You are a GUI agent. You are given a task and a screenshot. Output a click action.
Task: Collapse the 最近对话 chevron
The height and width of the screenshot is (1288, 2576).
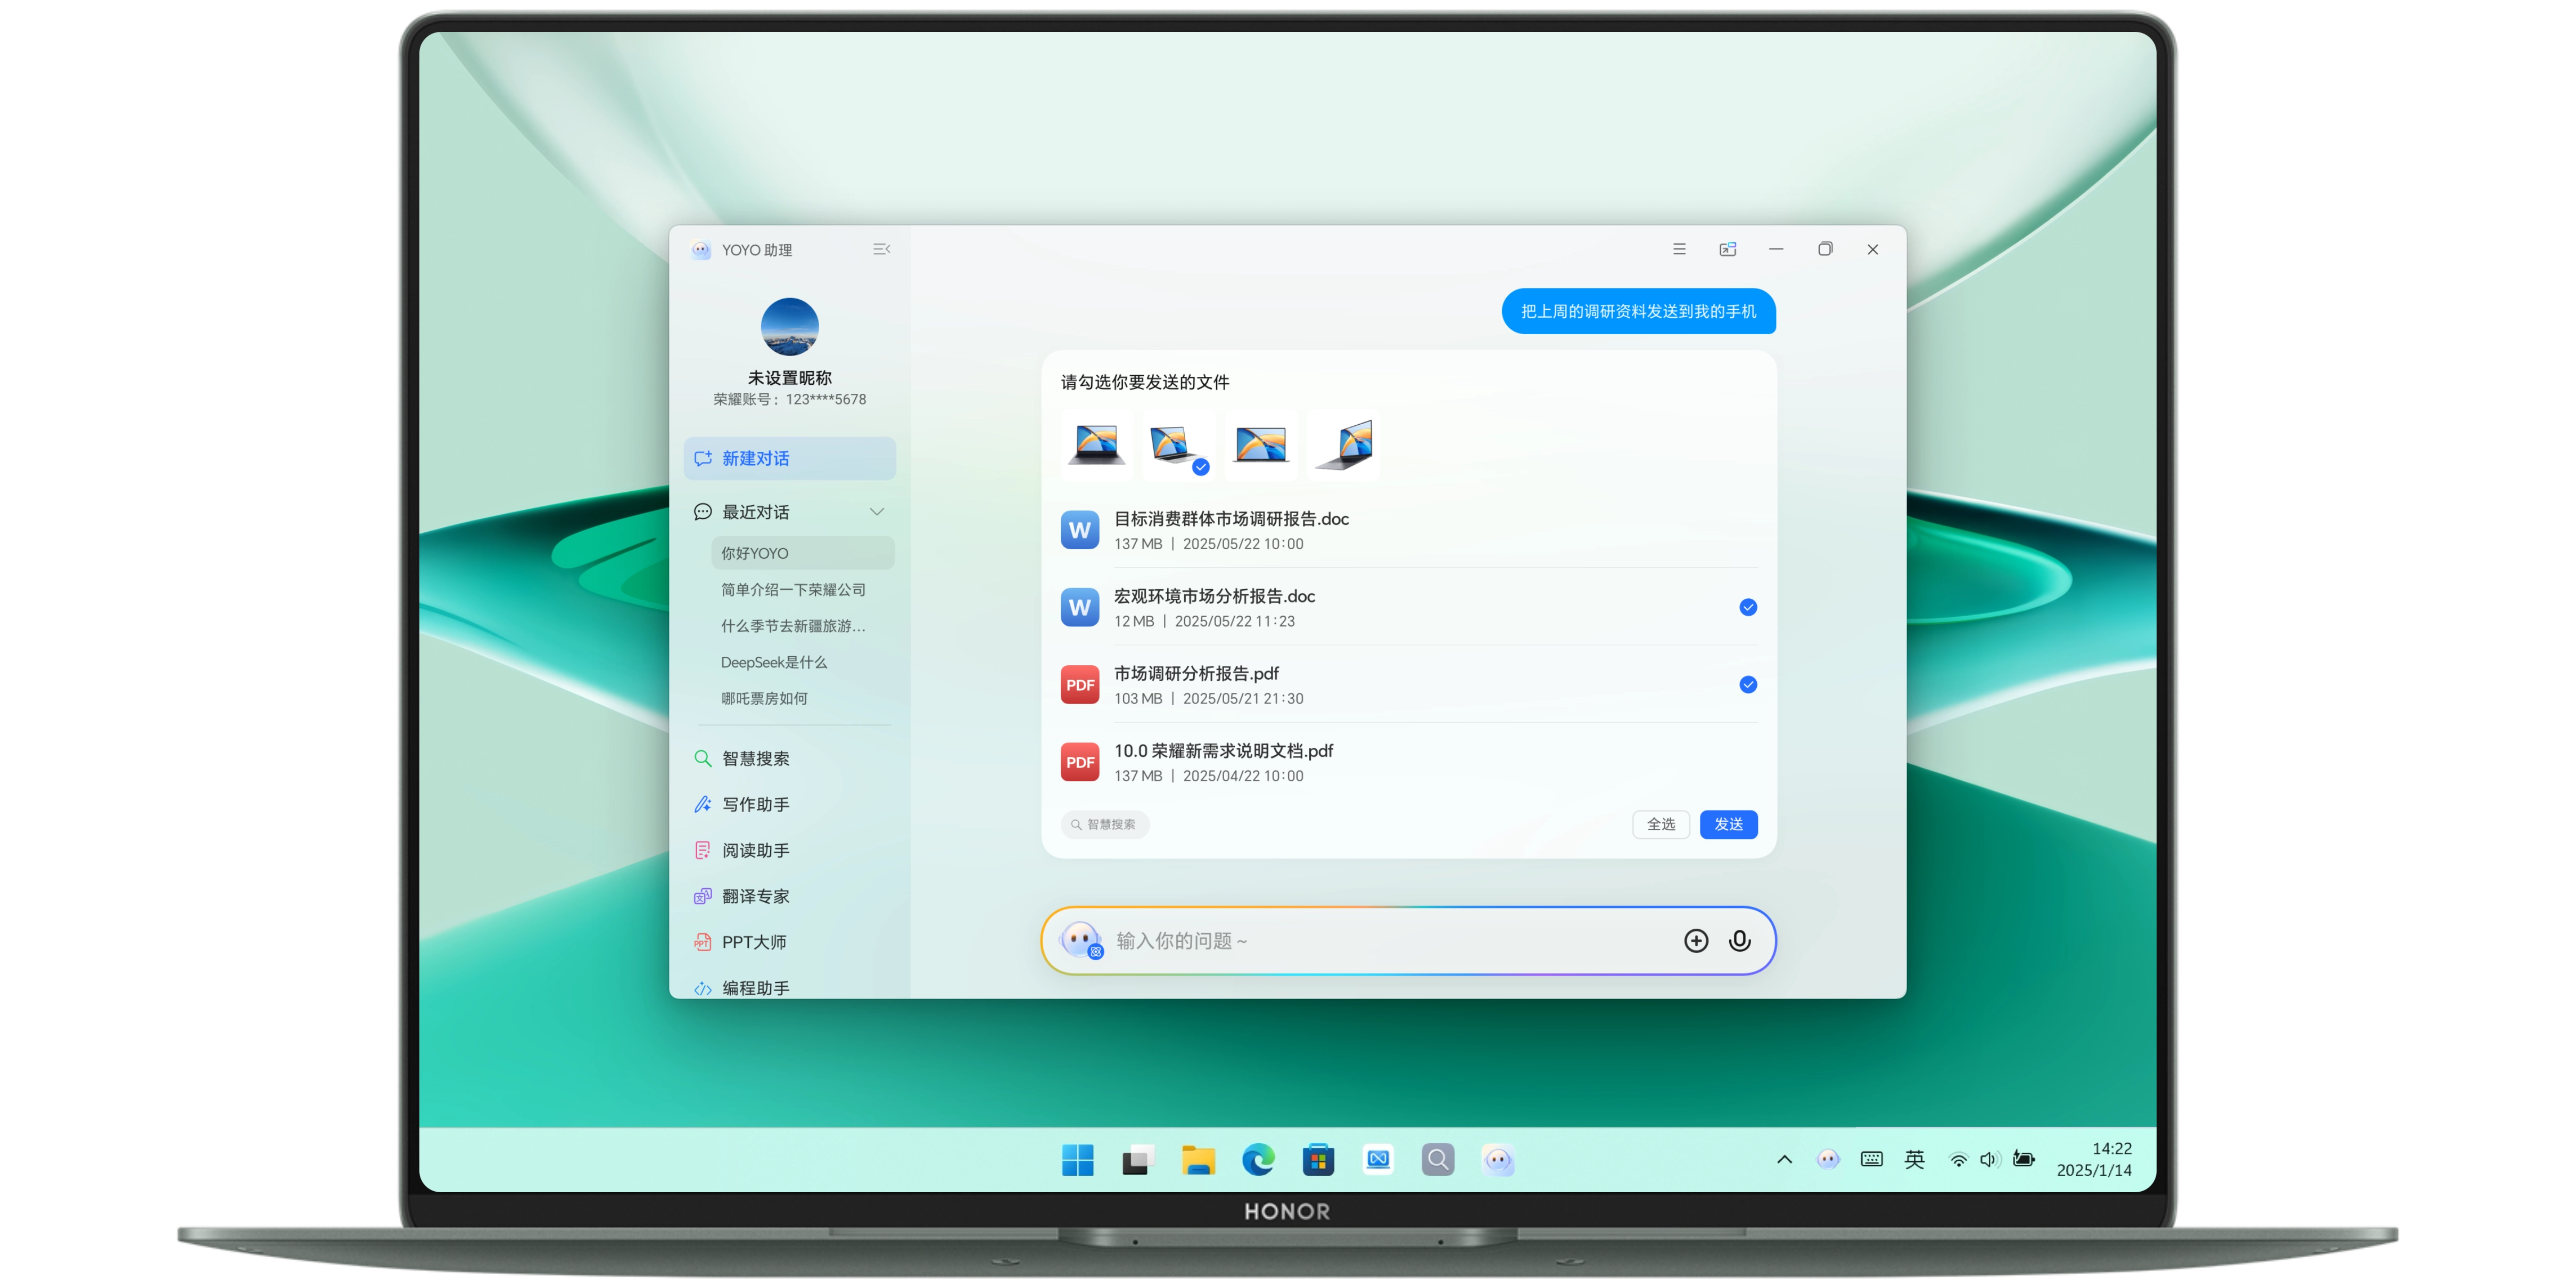point(876,512)
